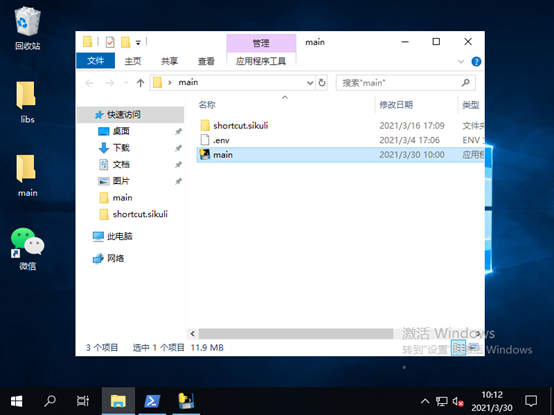554x415 pixels.
Task: Open Explorer help icon
Action: click(476, 61)
